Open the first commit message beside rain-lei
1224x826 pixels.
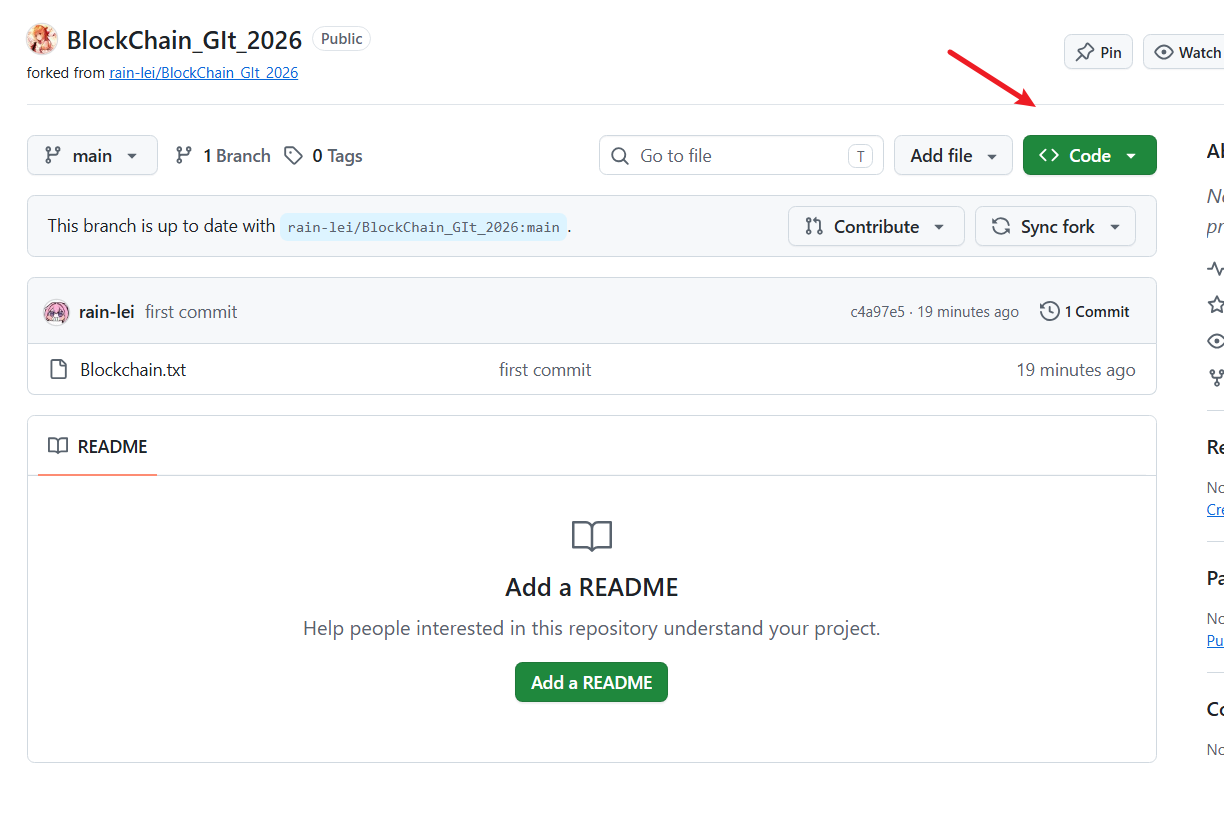tap(191, 312)
